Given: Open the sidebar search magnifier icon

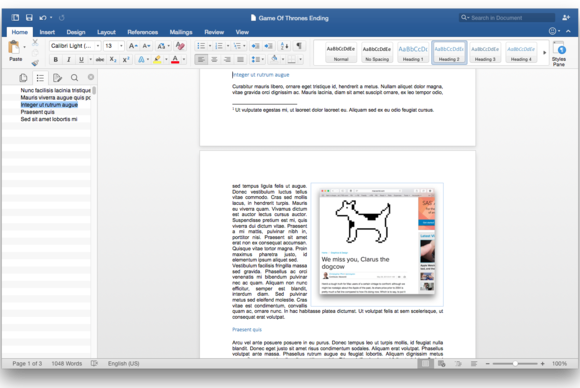Looking at the screenshot, I should pyautogui.click(x=74, y=78).
